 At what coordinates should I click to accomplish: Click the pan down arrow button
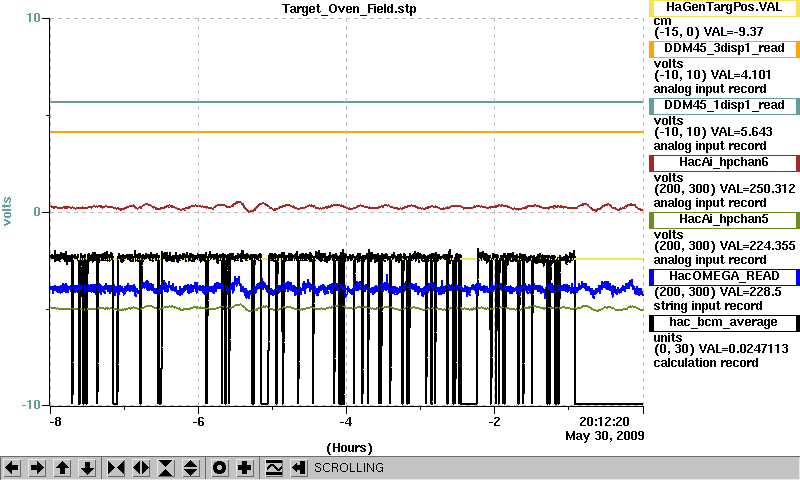(87, 468)
